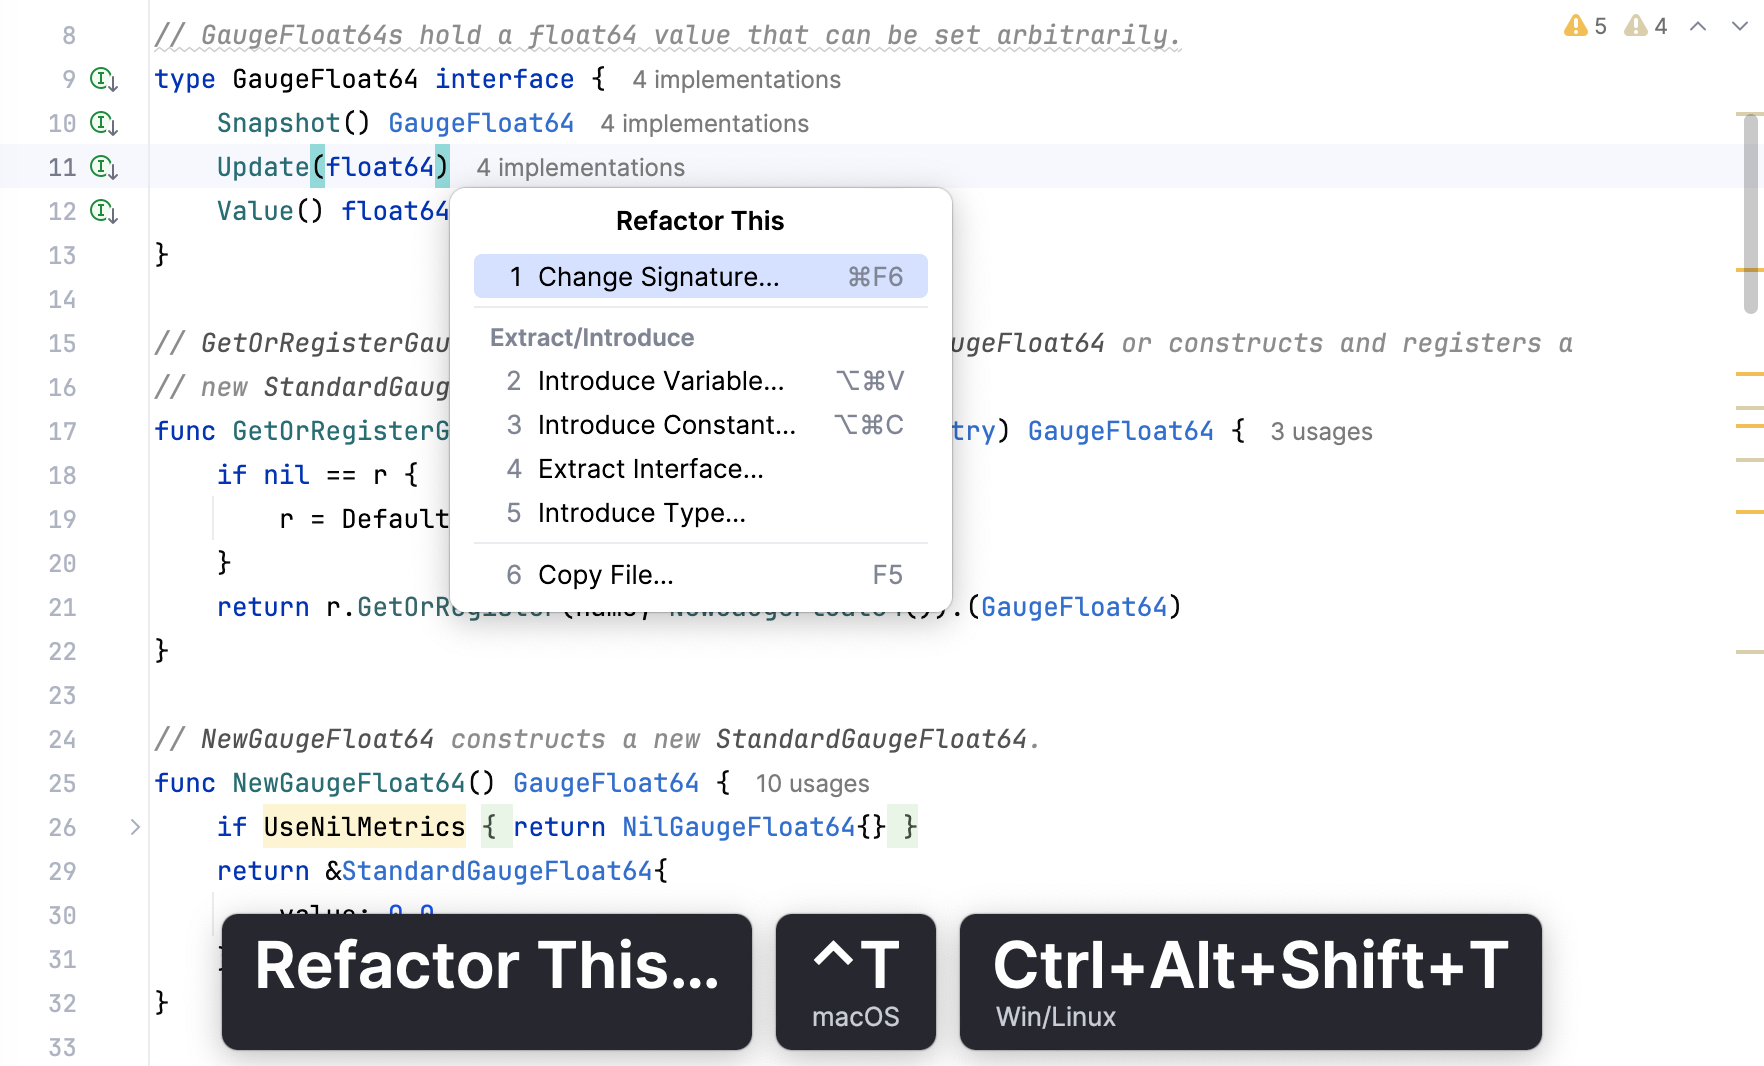Jump to previous highlighted error arrow
This screenshot has width=1764, height=1066.
(x=1698, y=26)
